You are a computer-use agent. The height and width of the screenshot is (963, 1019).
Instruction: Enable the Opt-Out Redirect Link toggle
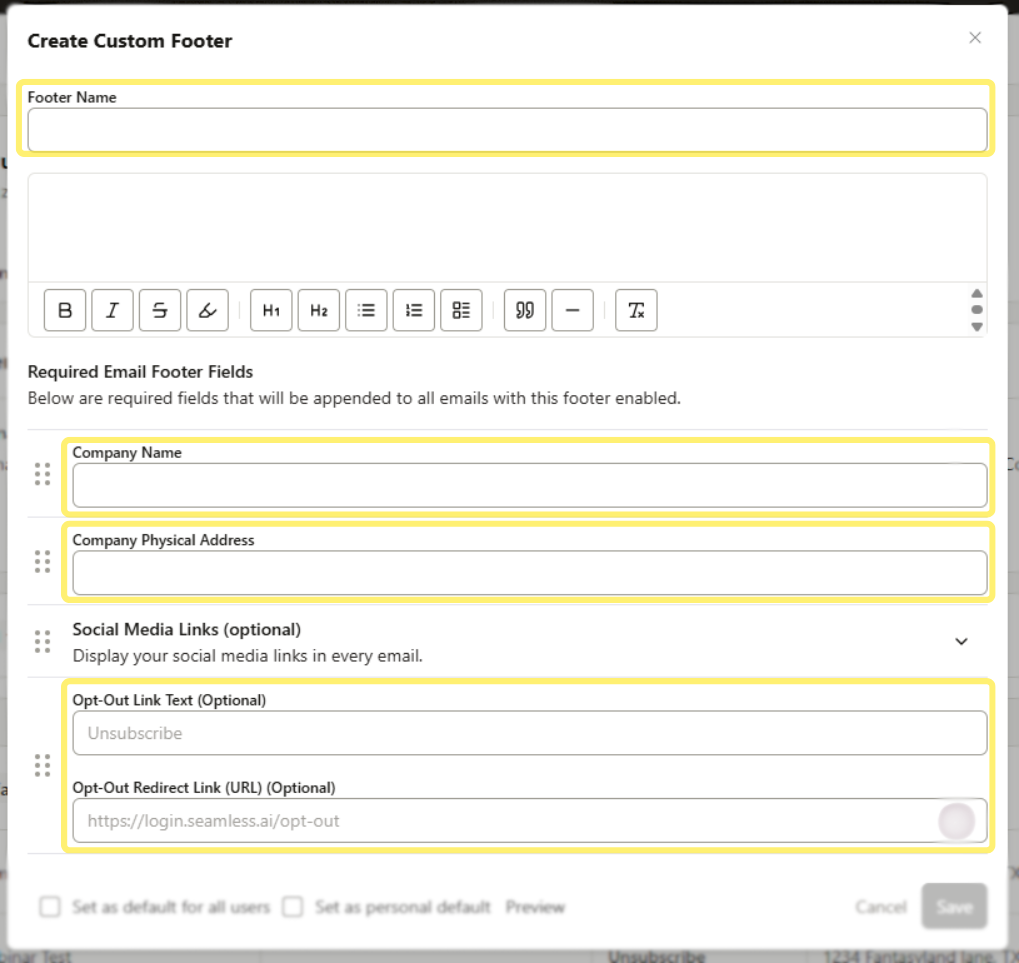(956, 820)
